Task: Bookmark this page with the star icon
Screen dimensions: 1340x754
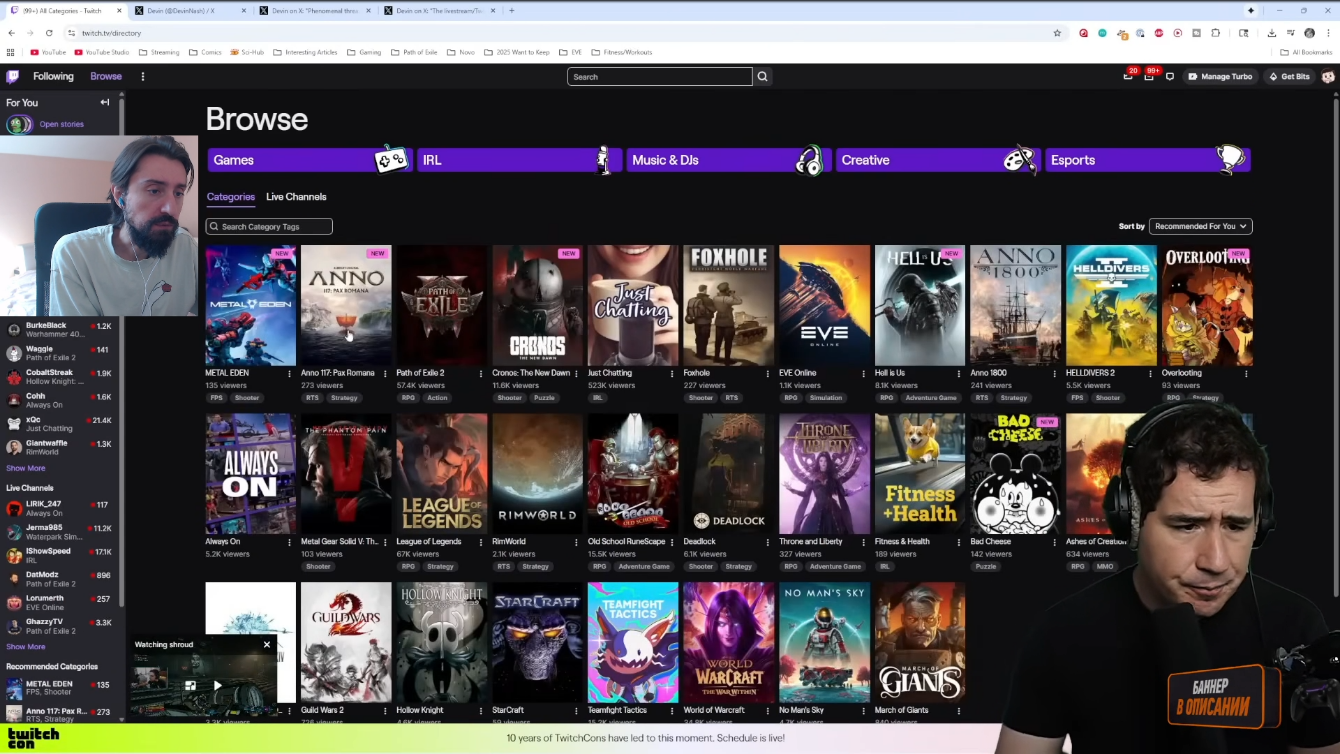Action: [1057, 33]
